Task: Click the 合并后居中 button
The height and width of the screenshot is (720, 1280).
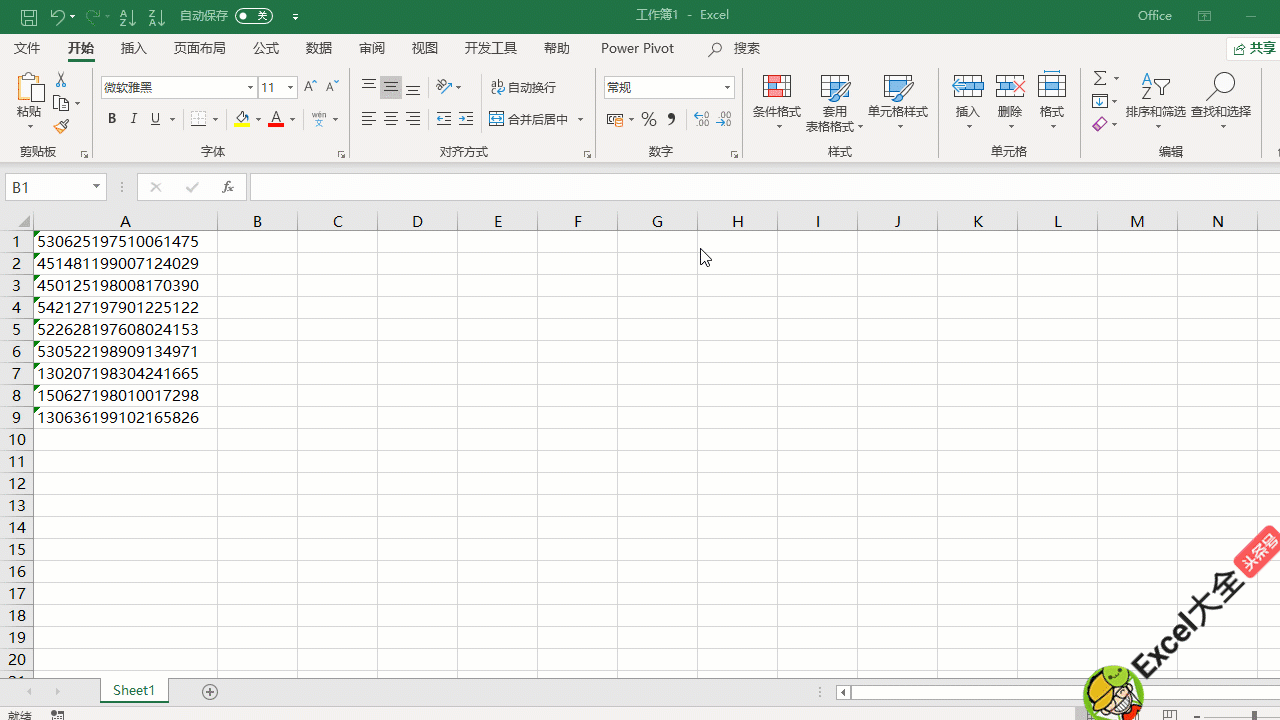Action: coord(529,120)
